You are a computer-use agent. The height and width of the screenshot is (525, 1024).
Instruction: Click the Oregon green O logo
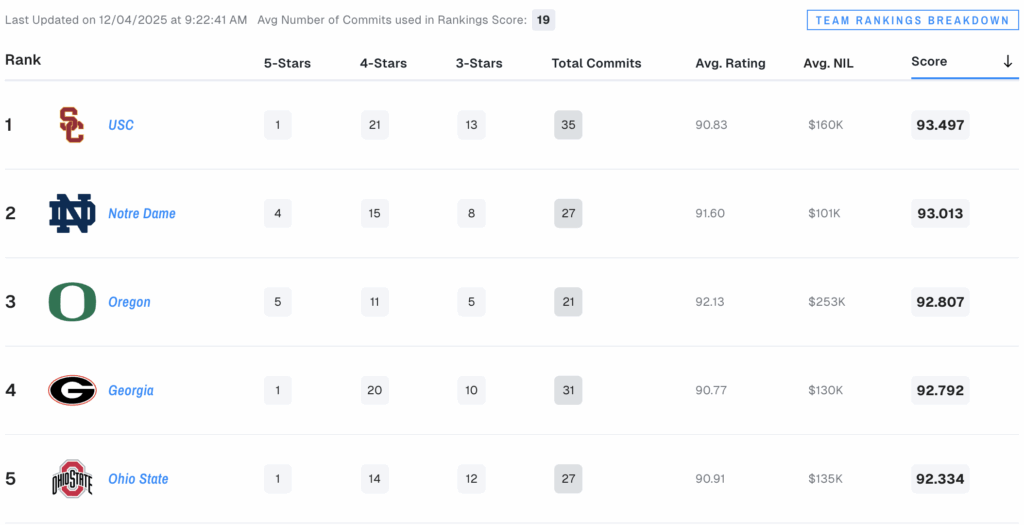(72, 302)
